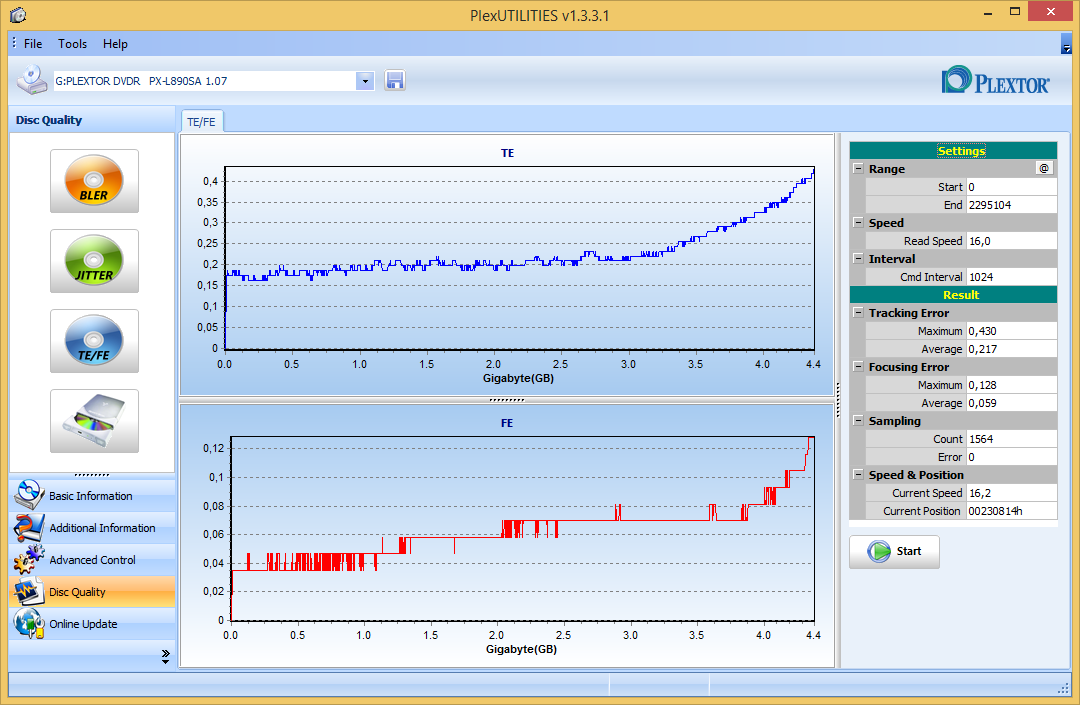Open the TE/FE disc test
1080x705 pixels.
click(94, 341)
